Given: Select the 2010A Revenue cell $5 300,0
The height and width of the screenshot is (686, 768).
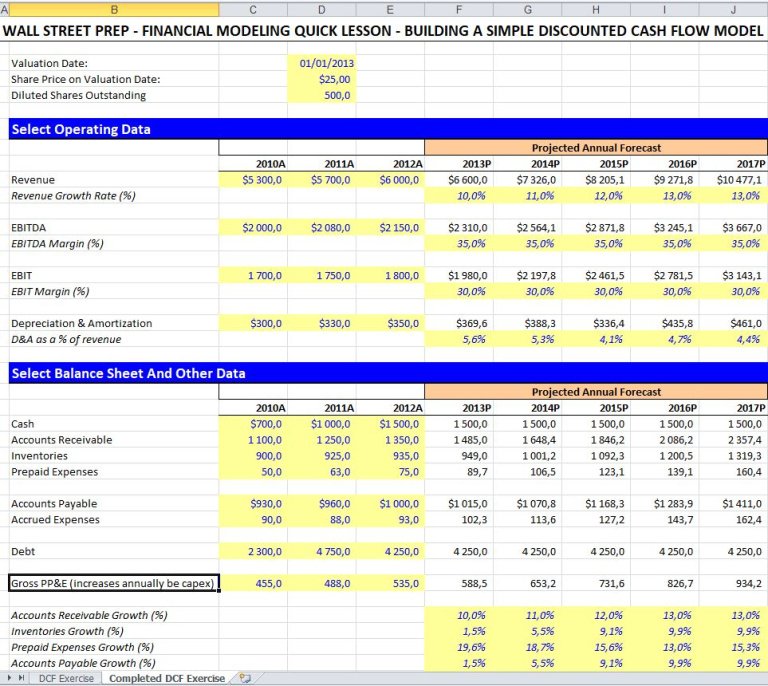Looking at the screenshot, I should click(253, 180).
